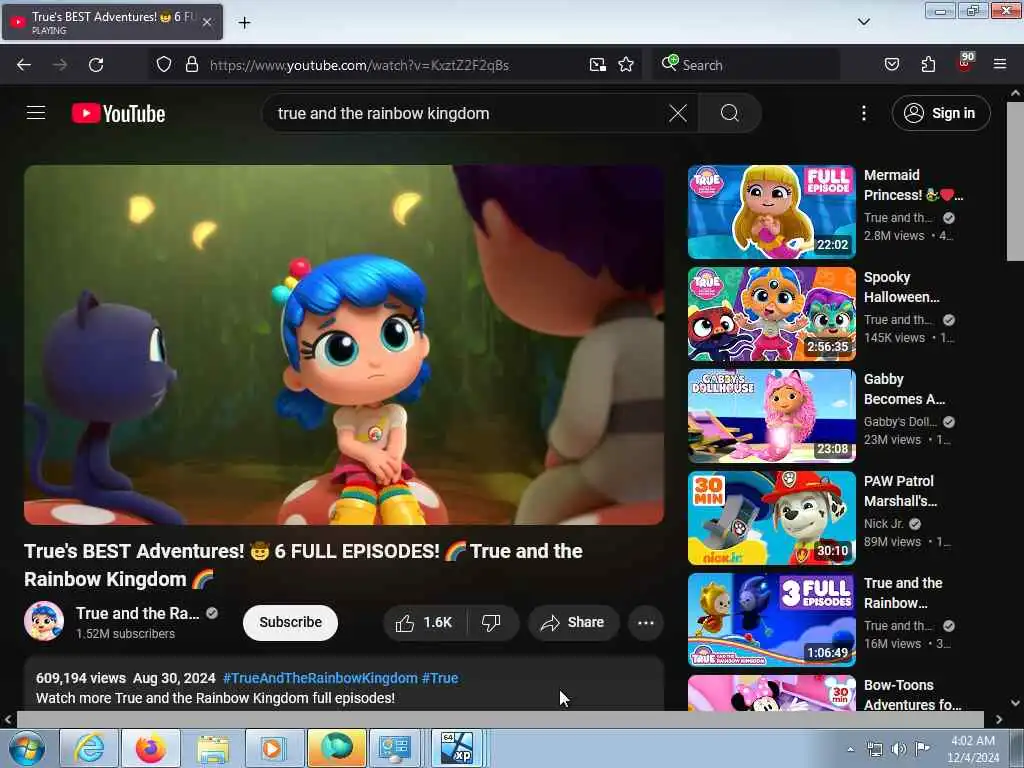This screenshot has height=768, width=1024.
Task: Click the red extension badge showing 90
Action: [x=965, y=62]
